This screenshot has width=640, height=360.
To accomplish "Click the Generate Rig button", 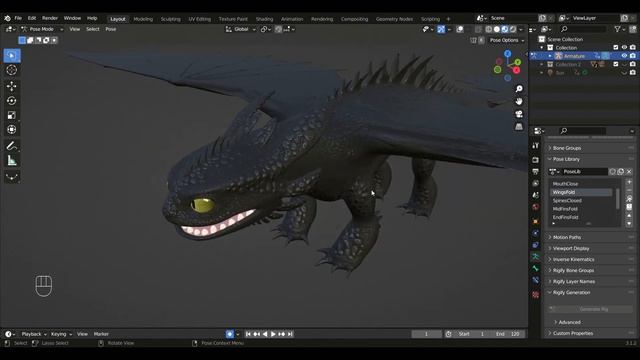I will pyautogui.click(x=590, y=309).
